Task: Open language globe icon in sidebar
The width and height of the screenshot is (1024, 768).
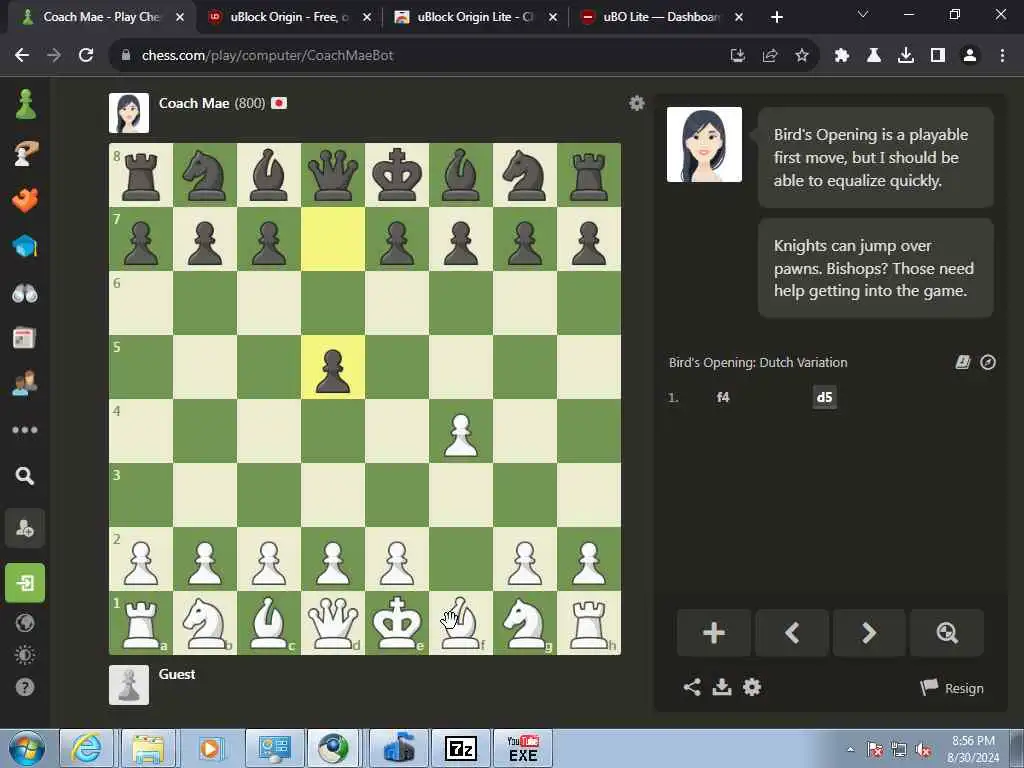Action: (x=25, y=623)
